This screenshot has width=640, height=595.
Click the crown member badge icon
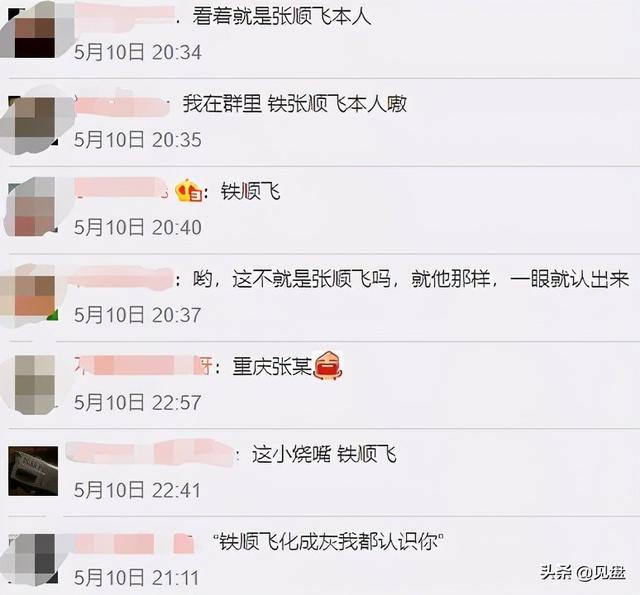tap(189, 191)
